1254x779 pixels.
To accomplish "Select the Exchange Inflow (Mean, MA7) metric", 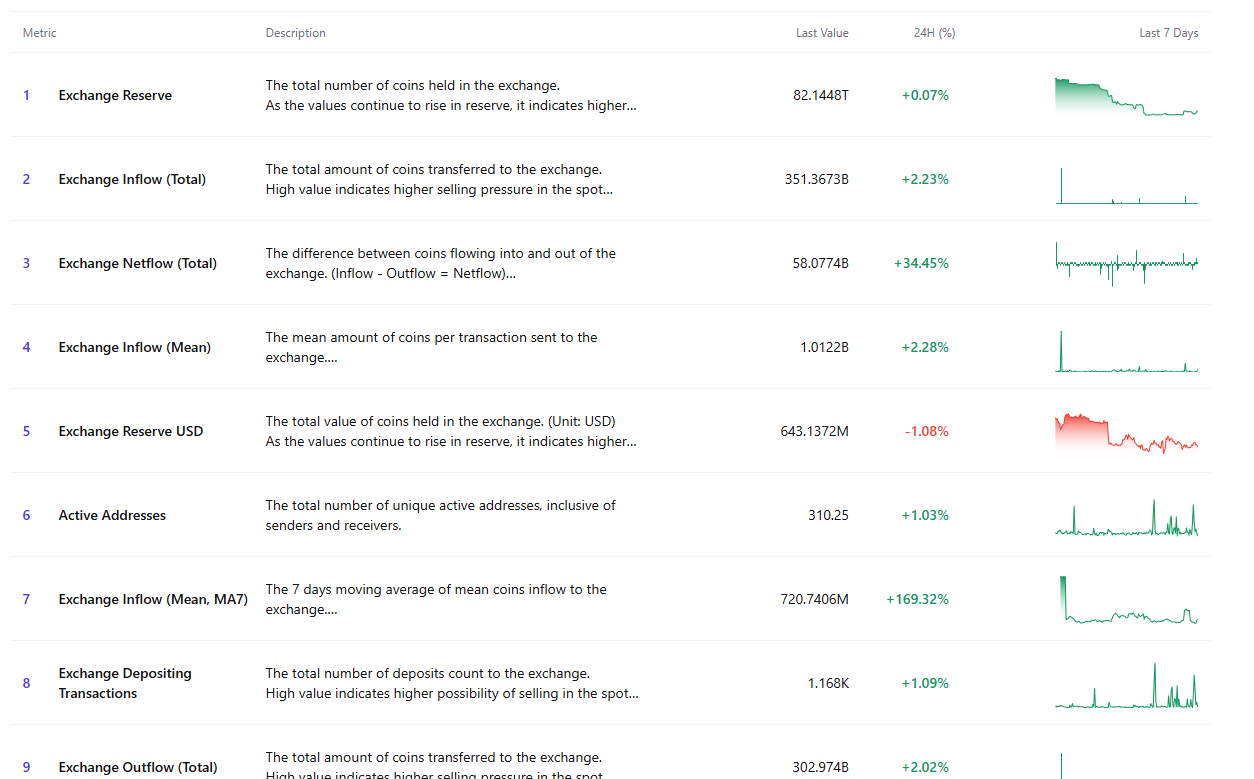I will point(153,600).
